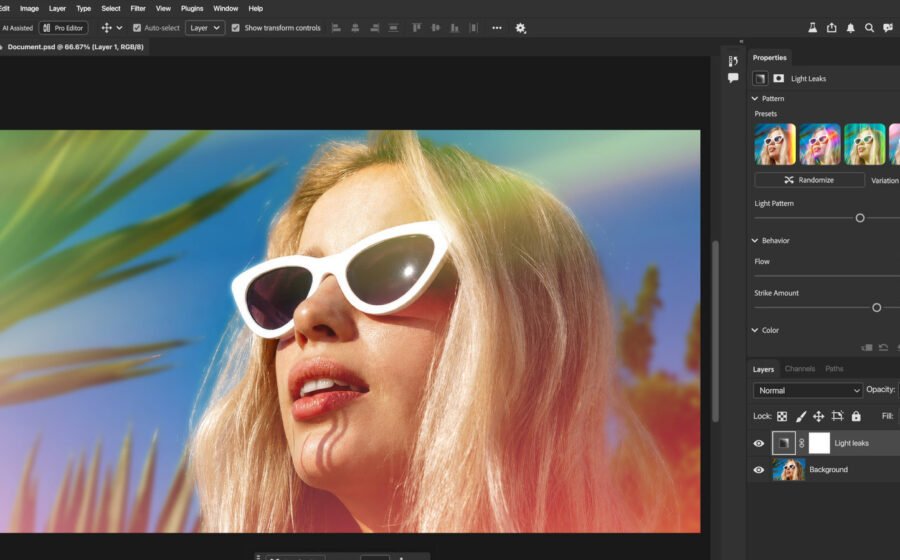Toggle lock position icon
900x560 pixels.
point(819,416)
